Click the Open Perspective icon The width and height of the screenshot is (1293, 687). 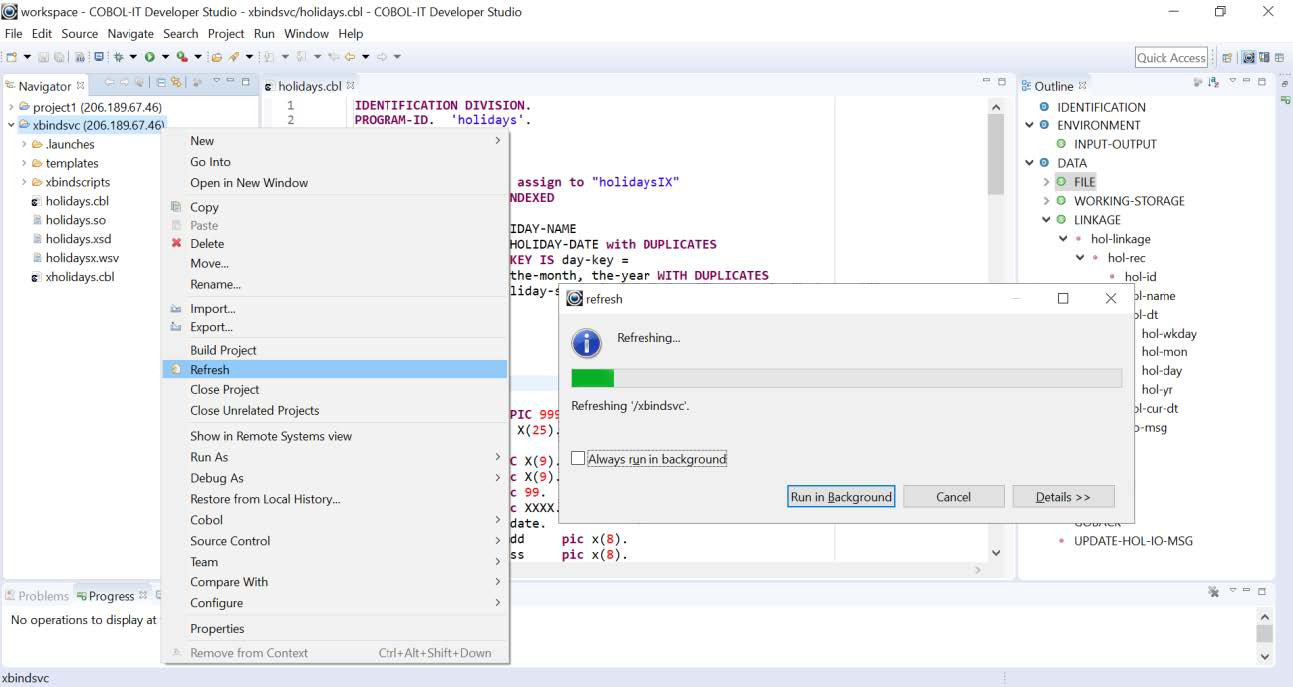click(x=1227, y=58)
